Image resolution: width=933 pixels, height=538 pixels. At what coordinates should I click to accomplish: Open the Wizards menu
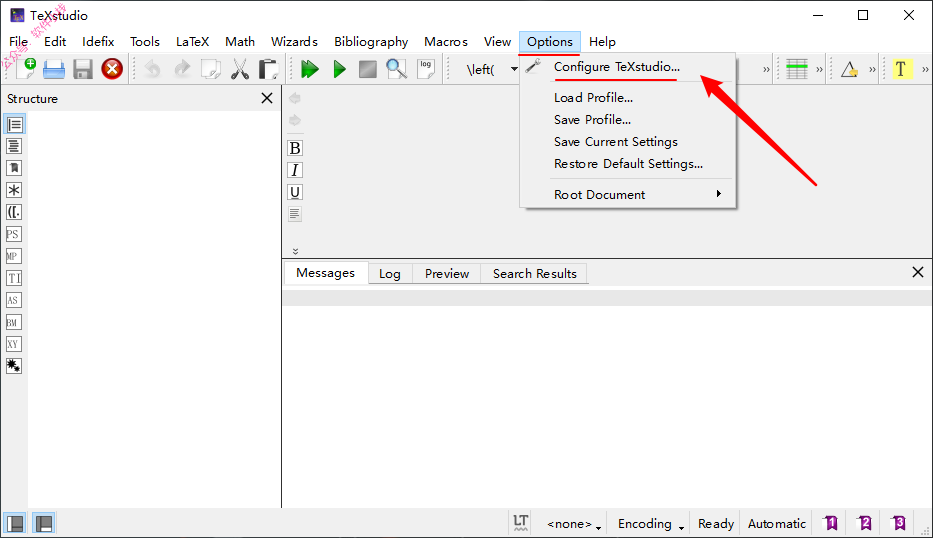point(294,42)
